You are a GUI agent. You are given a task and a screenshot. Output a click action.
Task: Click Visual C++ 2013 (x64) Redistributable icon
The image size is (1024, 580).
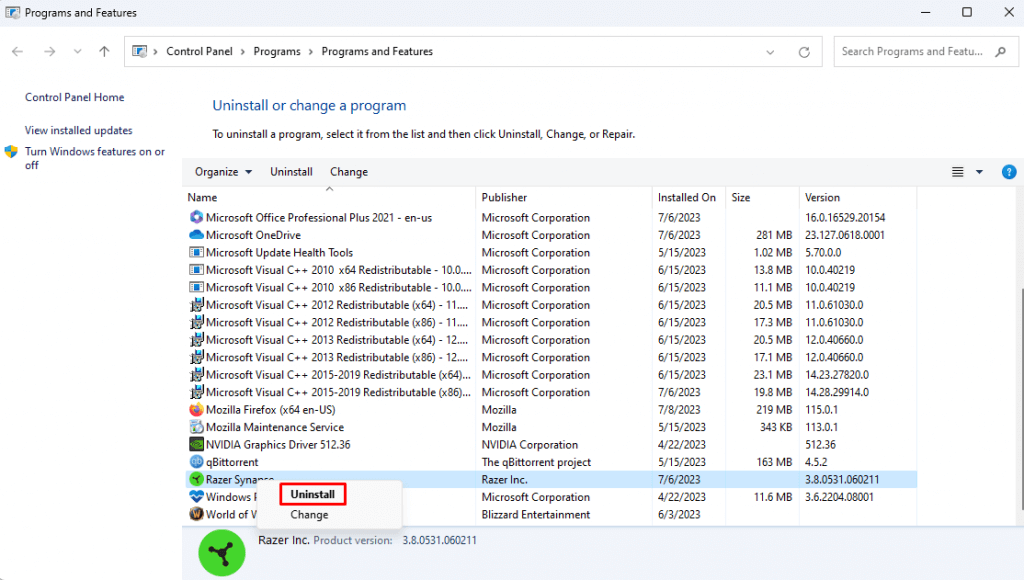click(x=196, y=340)
